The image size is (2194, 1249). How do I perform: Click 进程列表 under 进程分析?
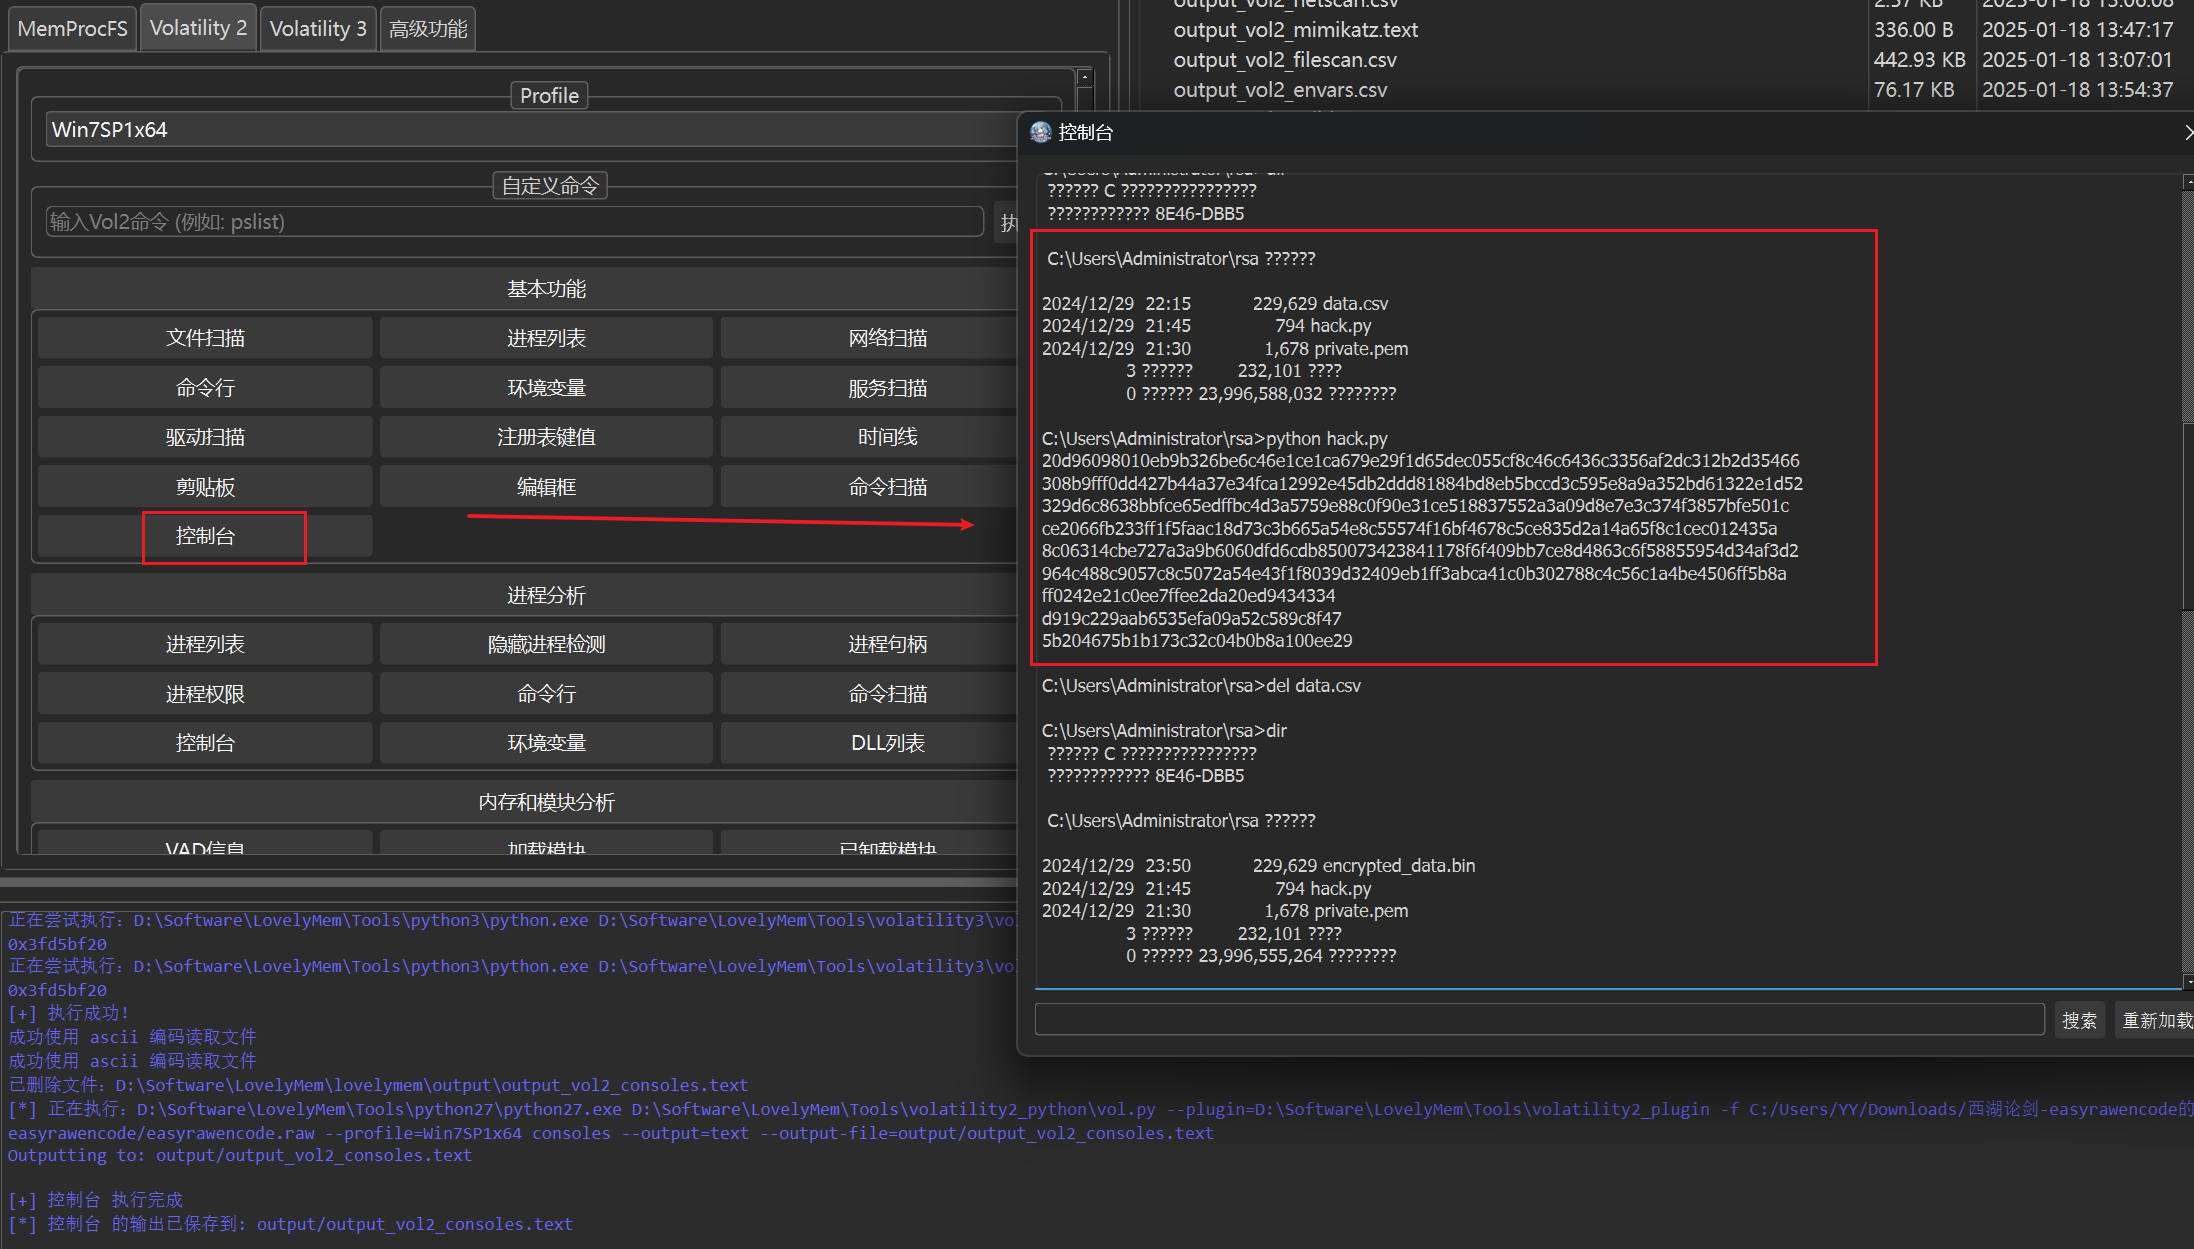pyautogui.click(x=205, y=644)
